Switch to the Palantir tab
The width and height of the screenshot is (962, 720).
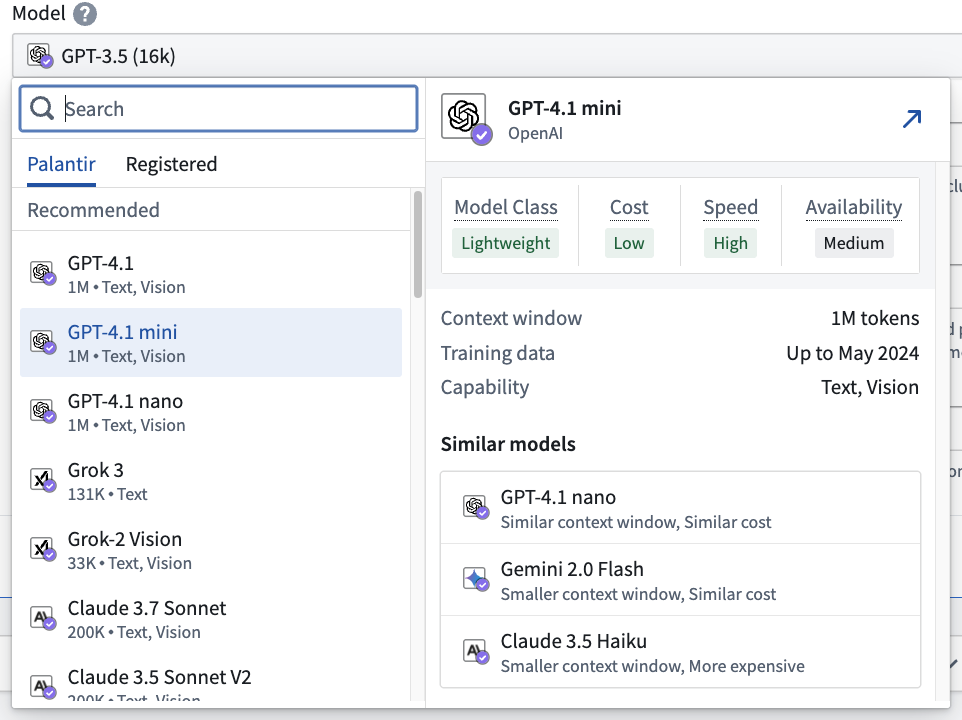[61, 164]
